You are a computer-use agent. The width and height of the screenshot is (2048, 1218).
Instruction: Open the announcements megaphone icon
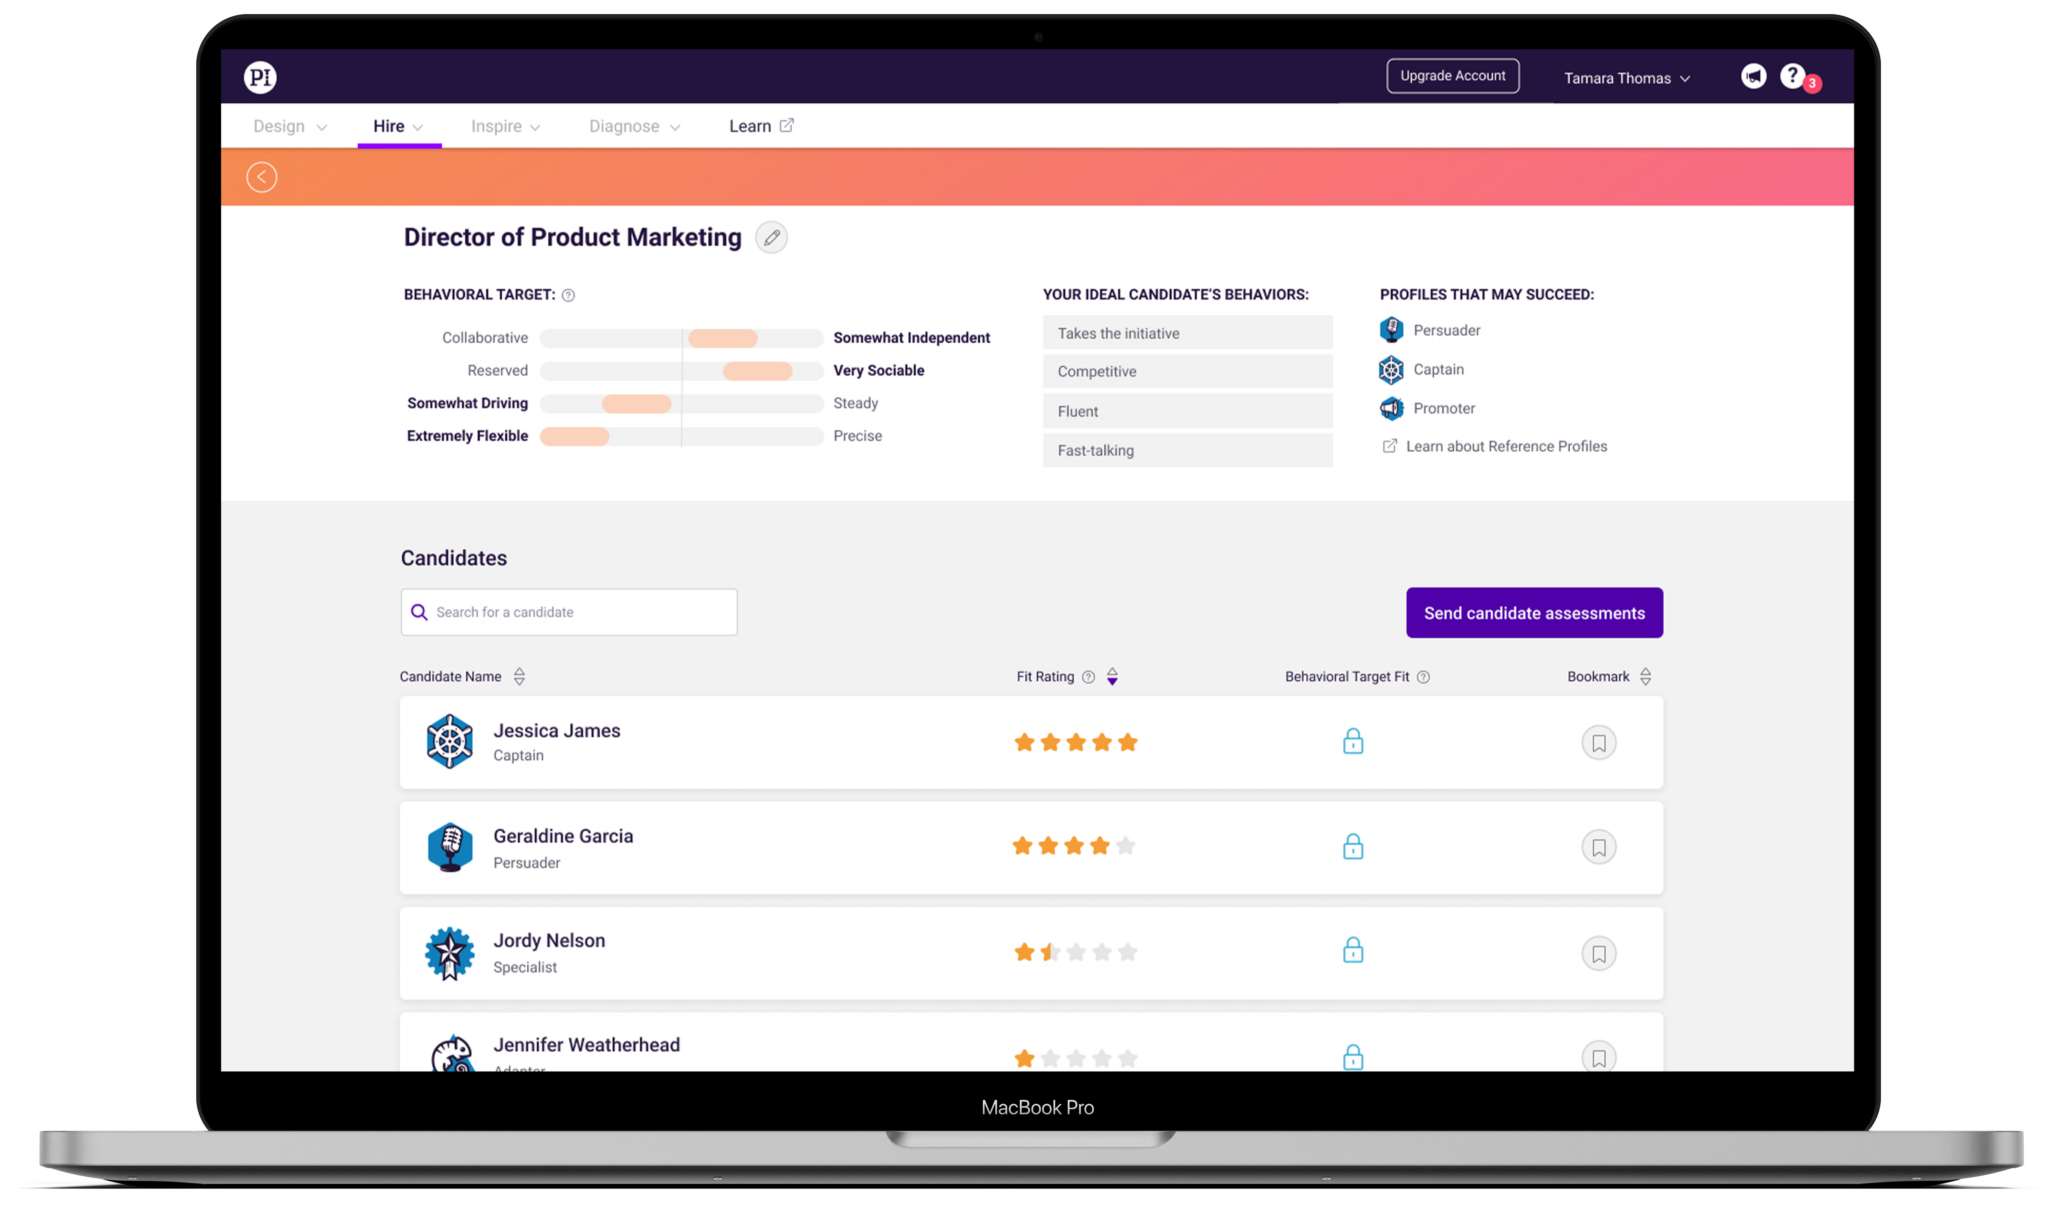click(1753, 77)
